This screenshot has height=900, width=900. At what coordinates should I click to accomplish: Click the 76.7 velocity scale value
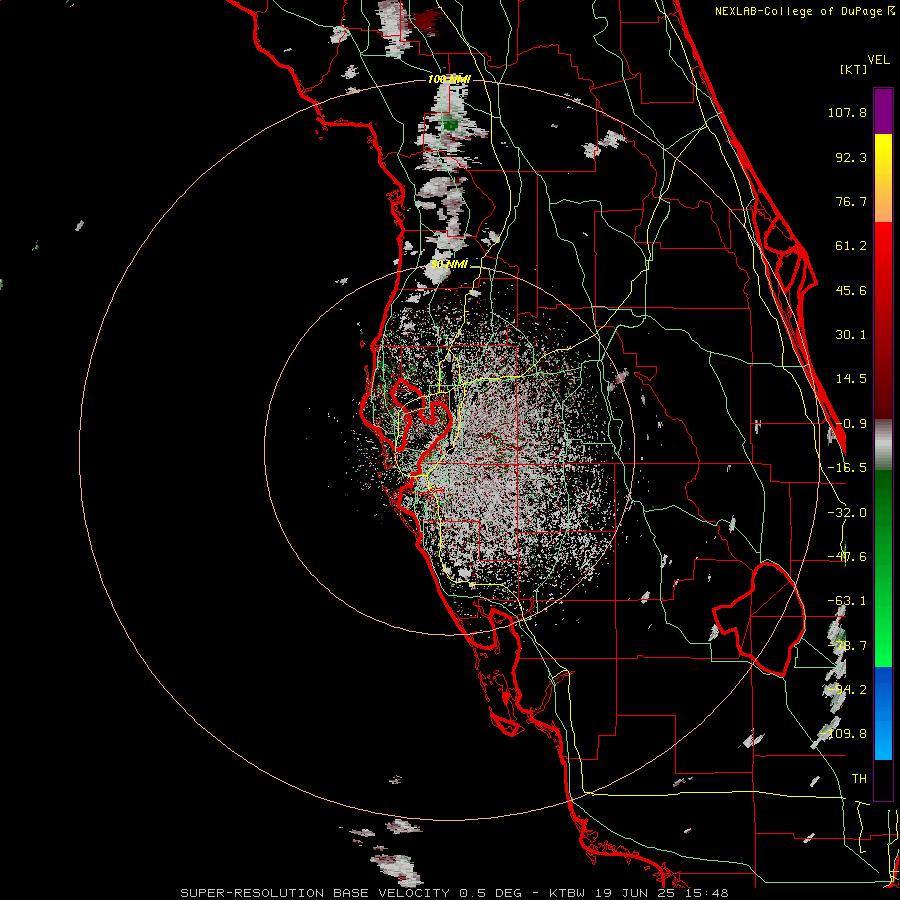(x=851, y=201)
